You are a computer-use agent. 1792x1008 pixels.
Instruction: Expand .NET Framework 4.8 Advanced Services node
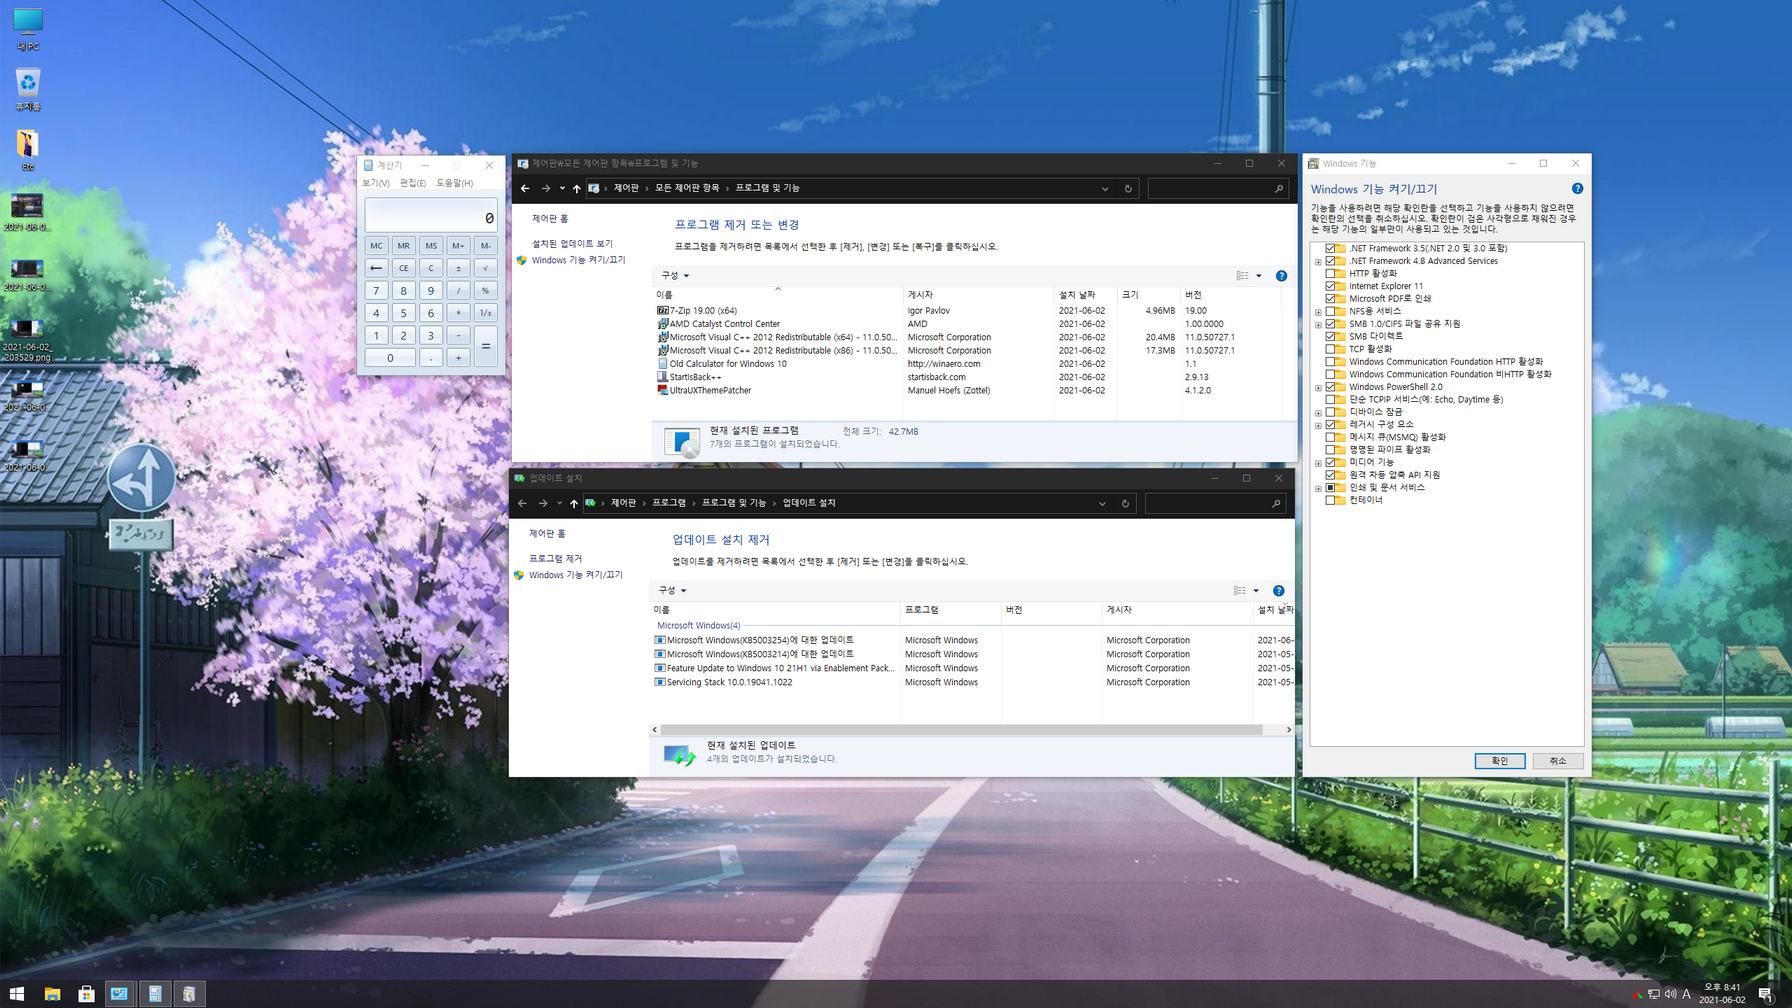click(1318, 262)
